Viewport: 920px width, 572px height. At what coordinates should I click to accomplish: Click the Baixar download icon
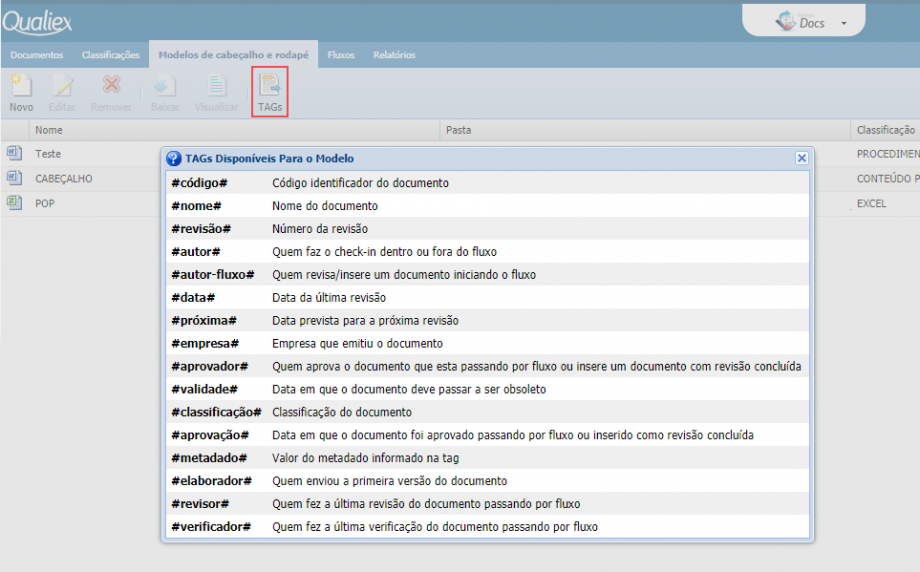click(x=165, y=87)
